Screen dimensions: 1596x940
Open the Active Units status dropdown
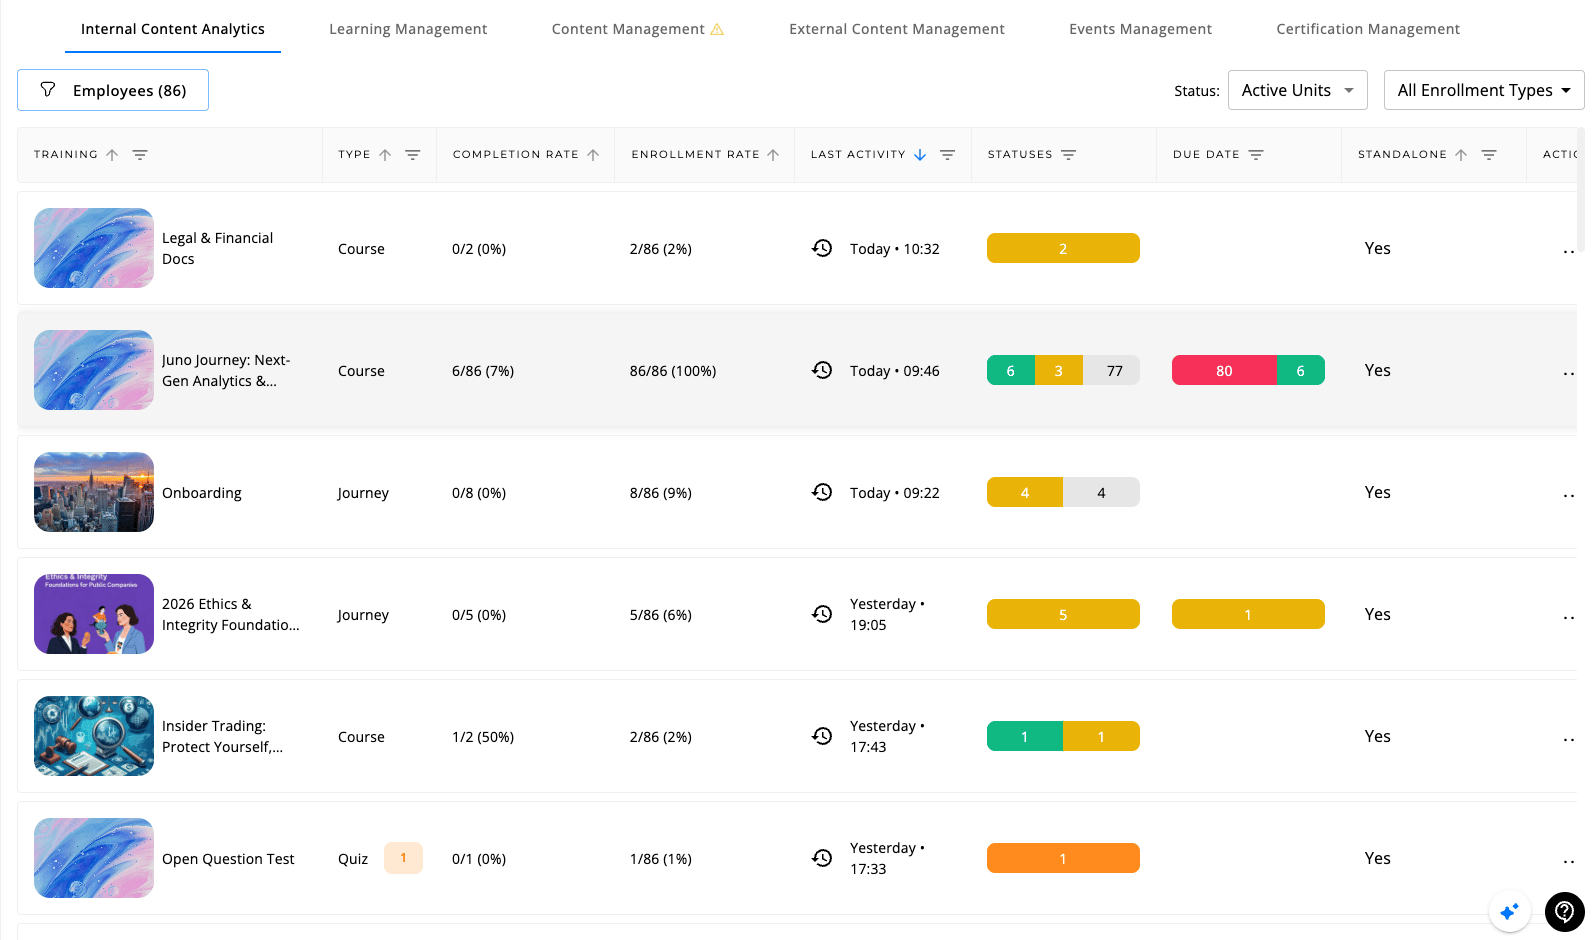pos(1297,90)
